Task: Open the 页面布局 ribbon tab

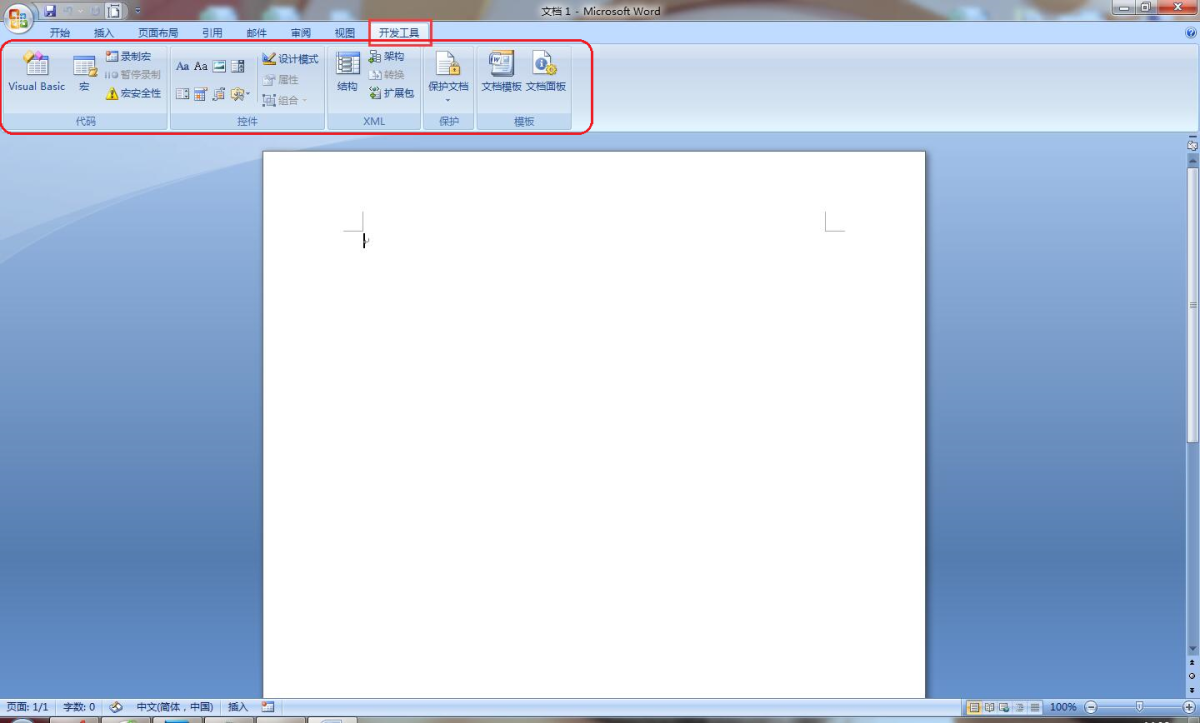Action: 158,33
